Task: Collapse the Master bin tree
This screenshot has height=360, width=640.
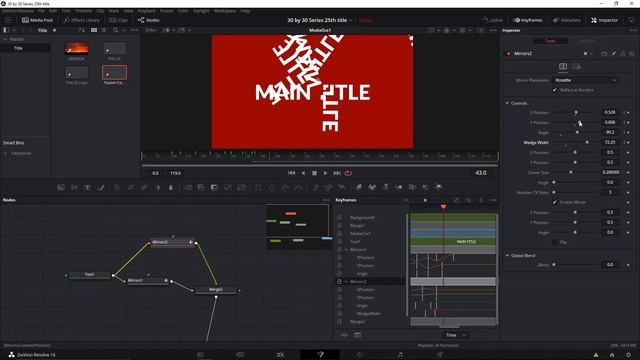Action: [x=5, y=39]
